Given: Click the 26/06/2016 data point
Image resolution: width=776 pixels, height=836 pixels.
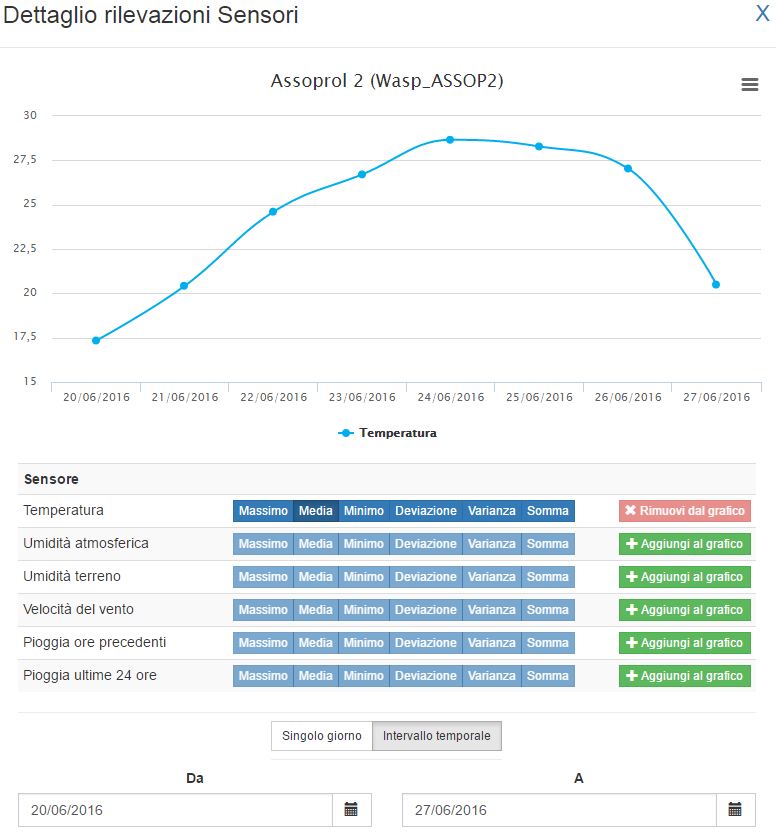Looking at the screenshot, I should (x=628, y=168).
